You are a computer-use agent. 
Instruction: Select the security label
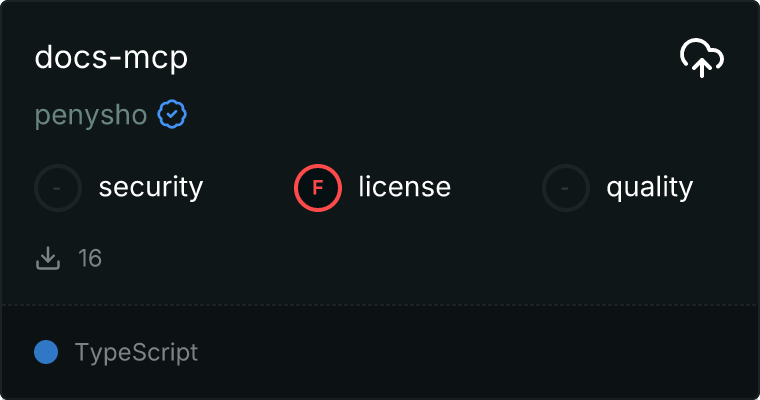150,187
